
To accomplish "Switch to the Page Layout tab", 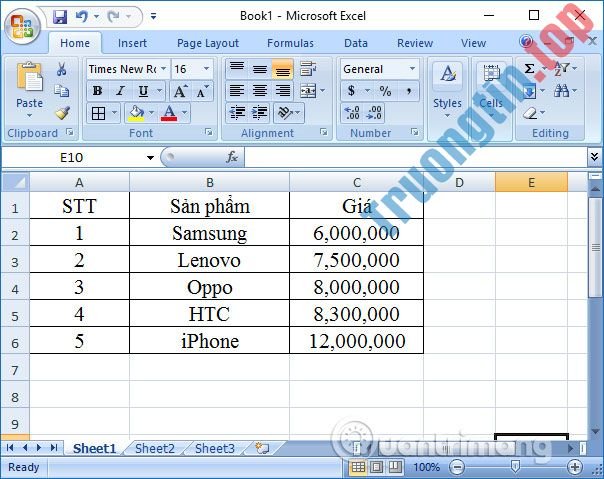I will click(208, 43).
